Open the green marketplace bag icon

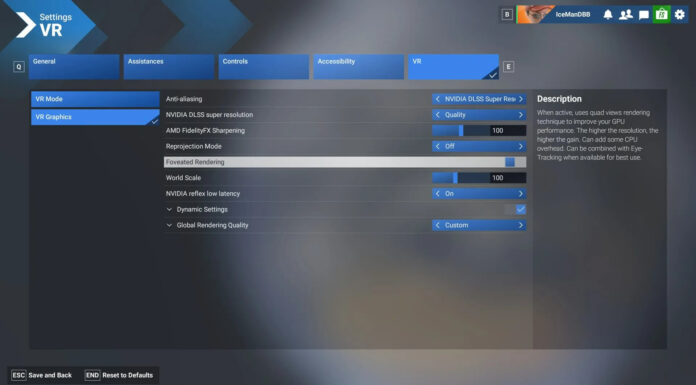coord(661,15)
